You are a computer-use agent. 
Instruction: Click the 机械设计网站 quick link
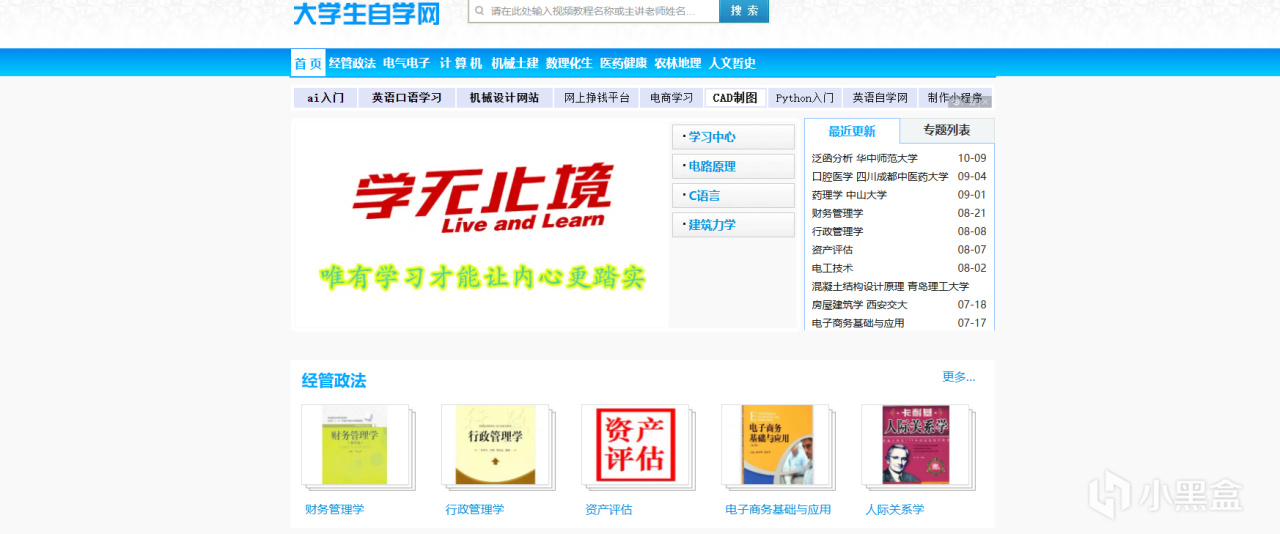click(x=504, y=98)
